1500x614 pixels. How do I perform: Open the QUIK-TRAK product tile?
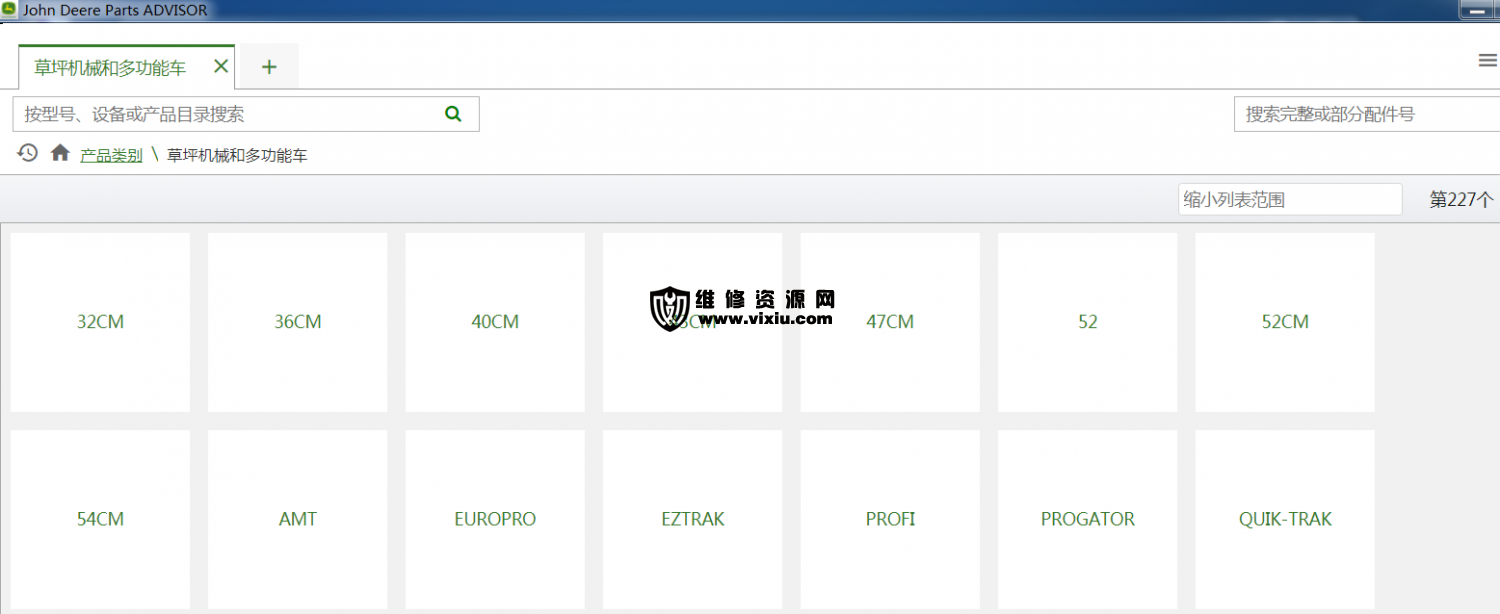(x=1285, y=519)
